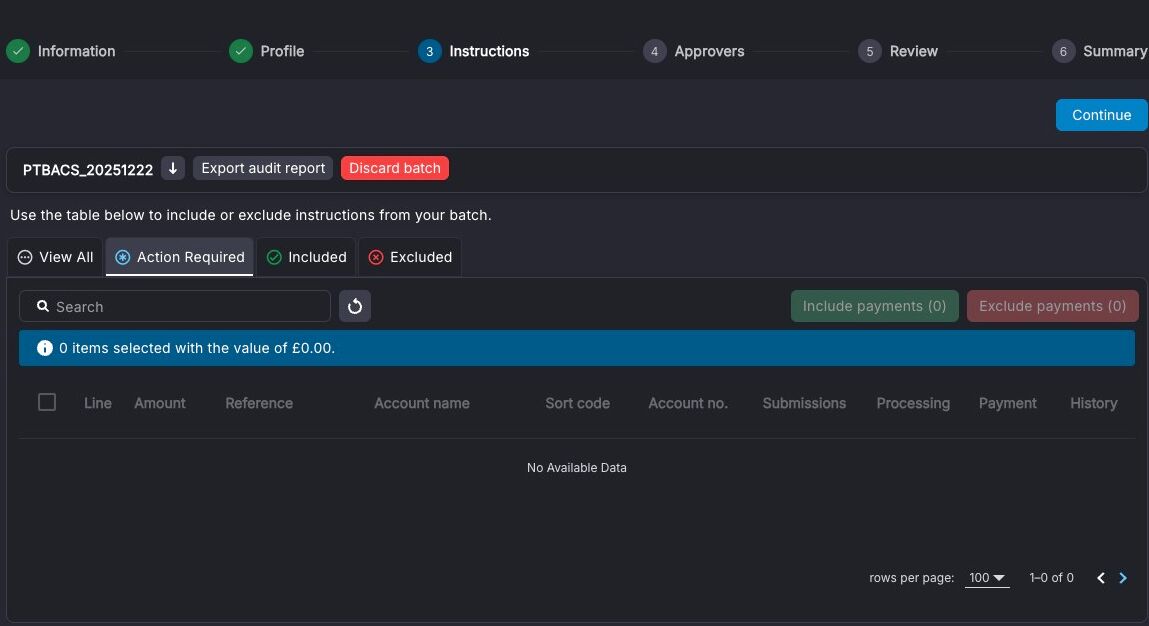
Task: Click the refresh icon beside the search box
Action: pyautogui.click(x=355, y=306)
